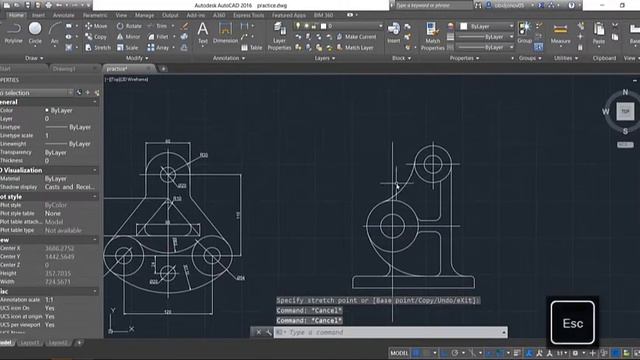Open Layer Properties manager
Screen dimensions: 640x360
tap(279, 36)
